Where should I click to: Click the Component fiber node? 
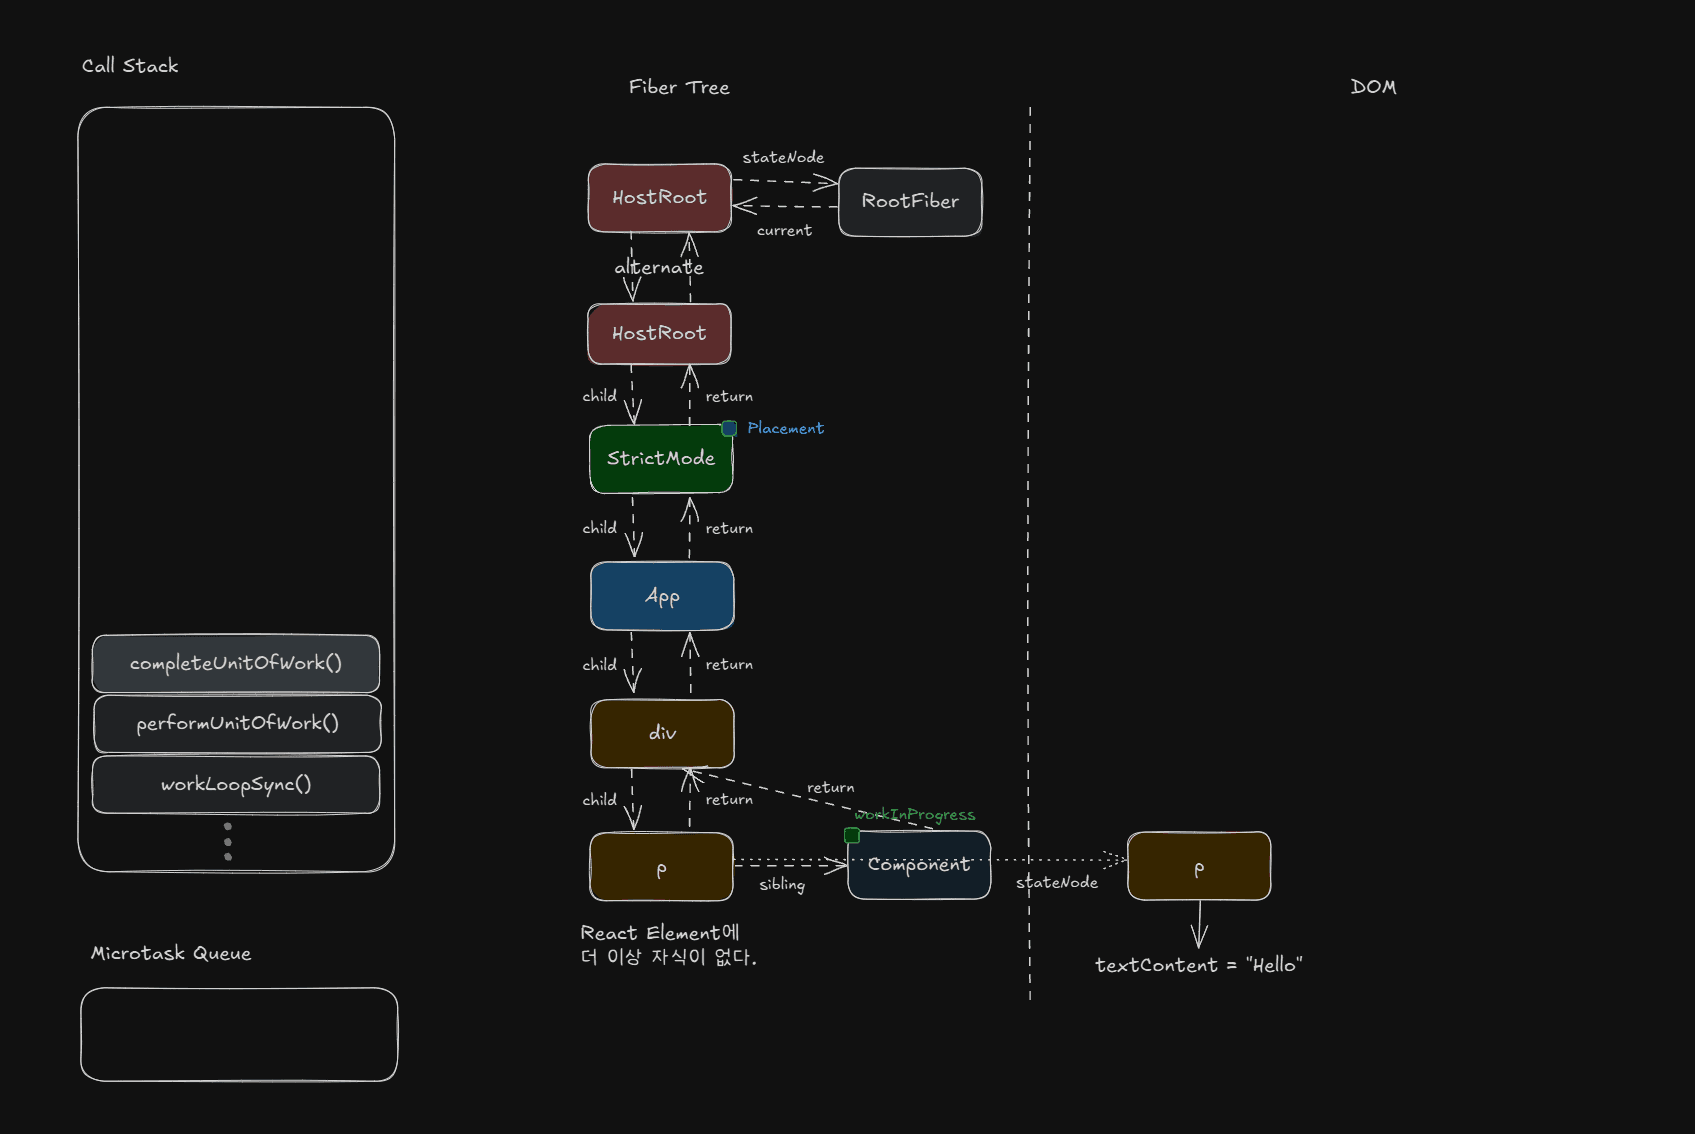click(x=919, y=866)
